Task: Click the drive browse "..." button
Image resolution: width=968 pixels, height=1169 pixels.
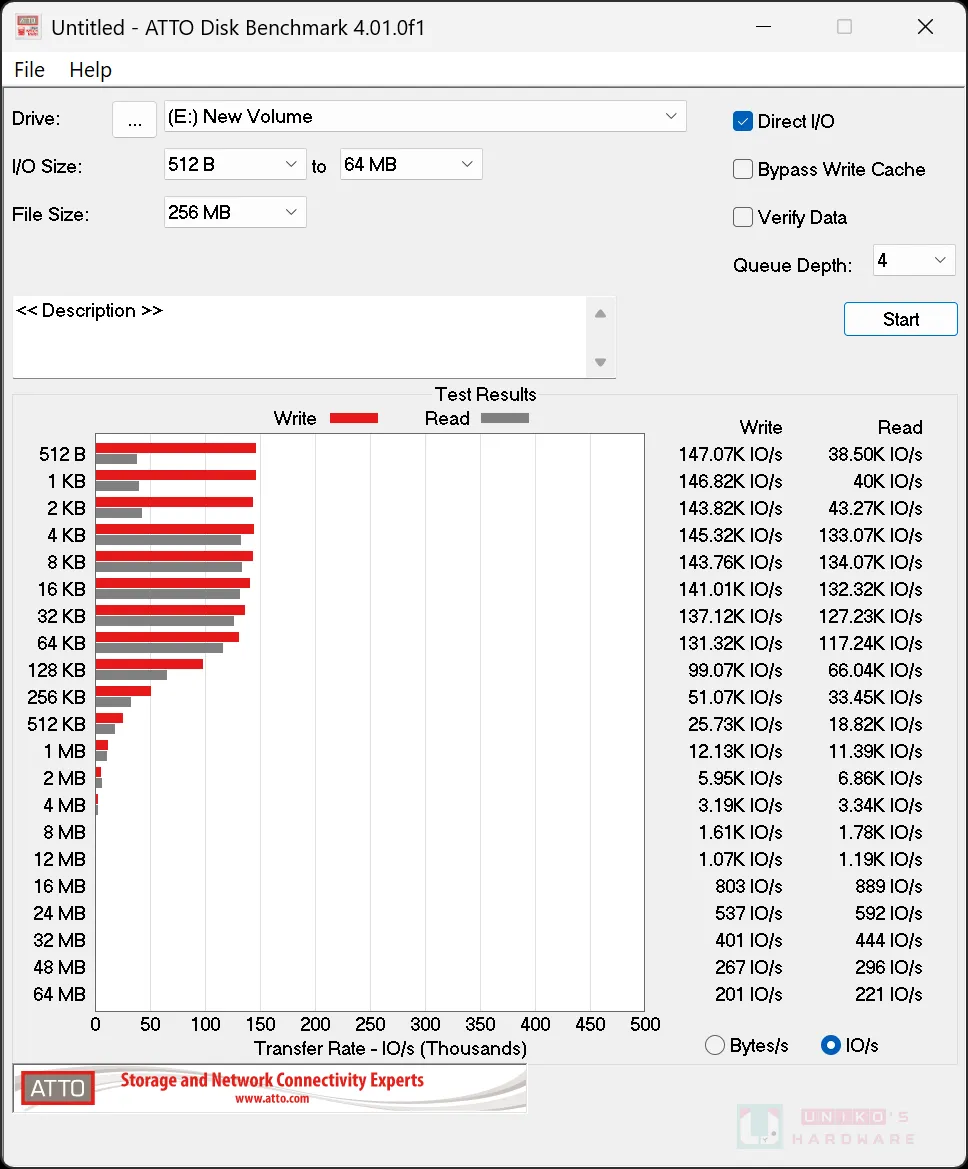Action: (x=134, y=119)
